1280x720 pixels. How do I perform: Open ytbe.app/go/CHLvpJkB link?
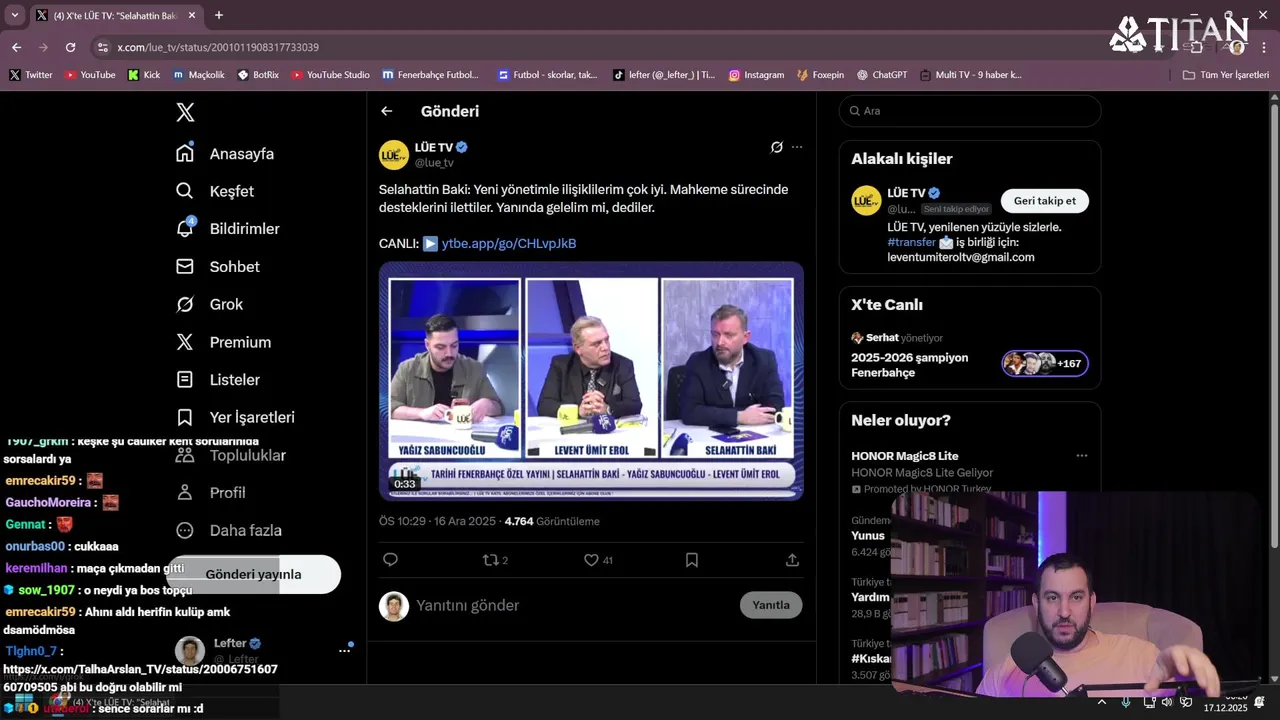[509, 243]
